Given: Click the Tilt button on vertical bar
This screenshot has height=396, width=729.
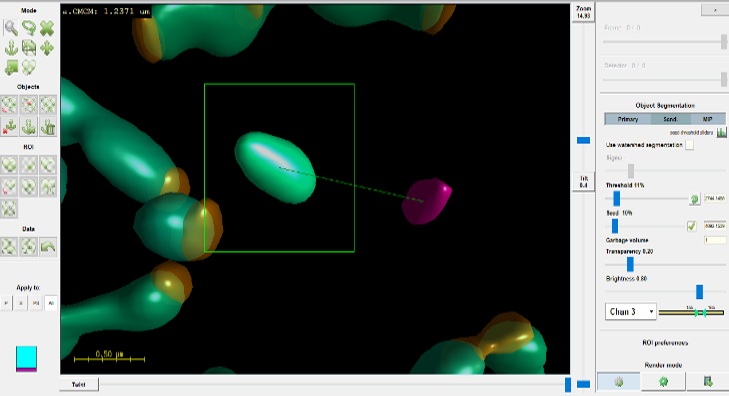Looking at the screenshot, I should (x=583, y=181).
